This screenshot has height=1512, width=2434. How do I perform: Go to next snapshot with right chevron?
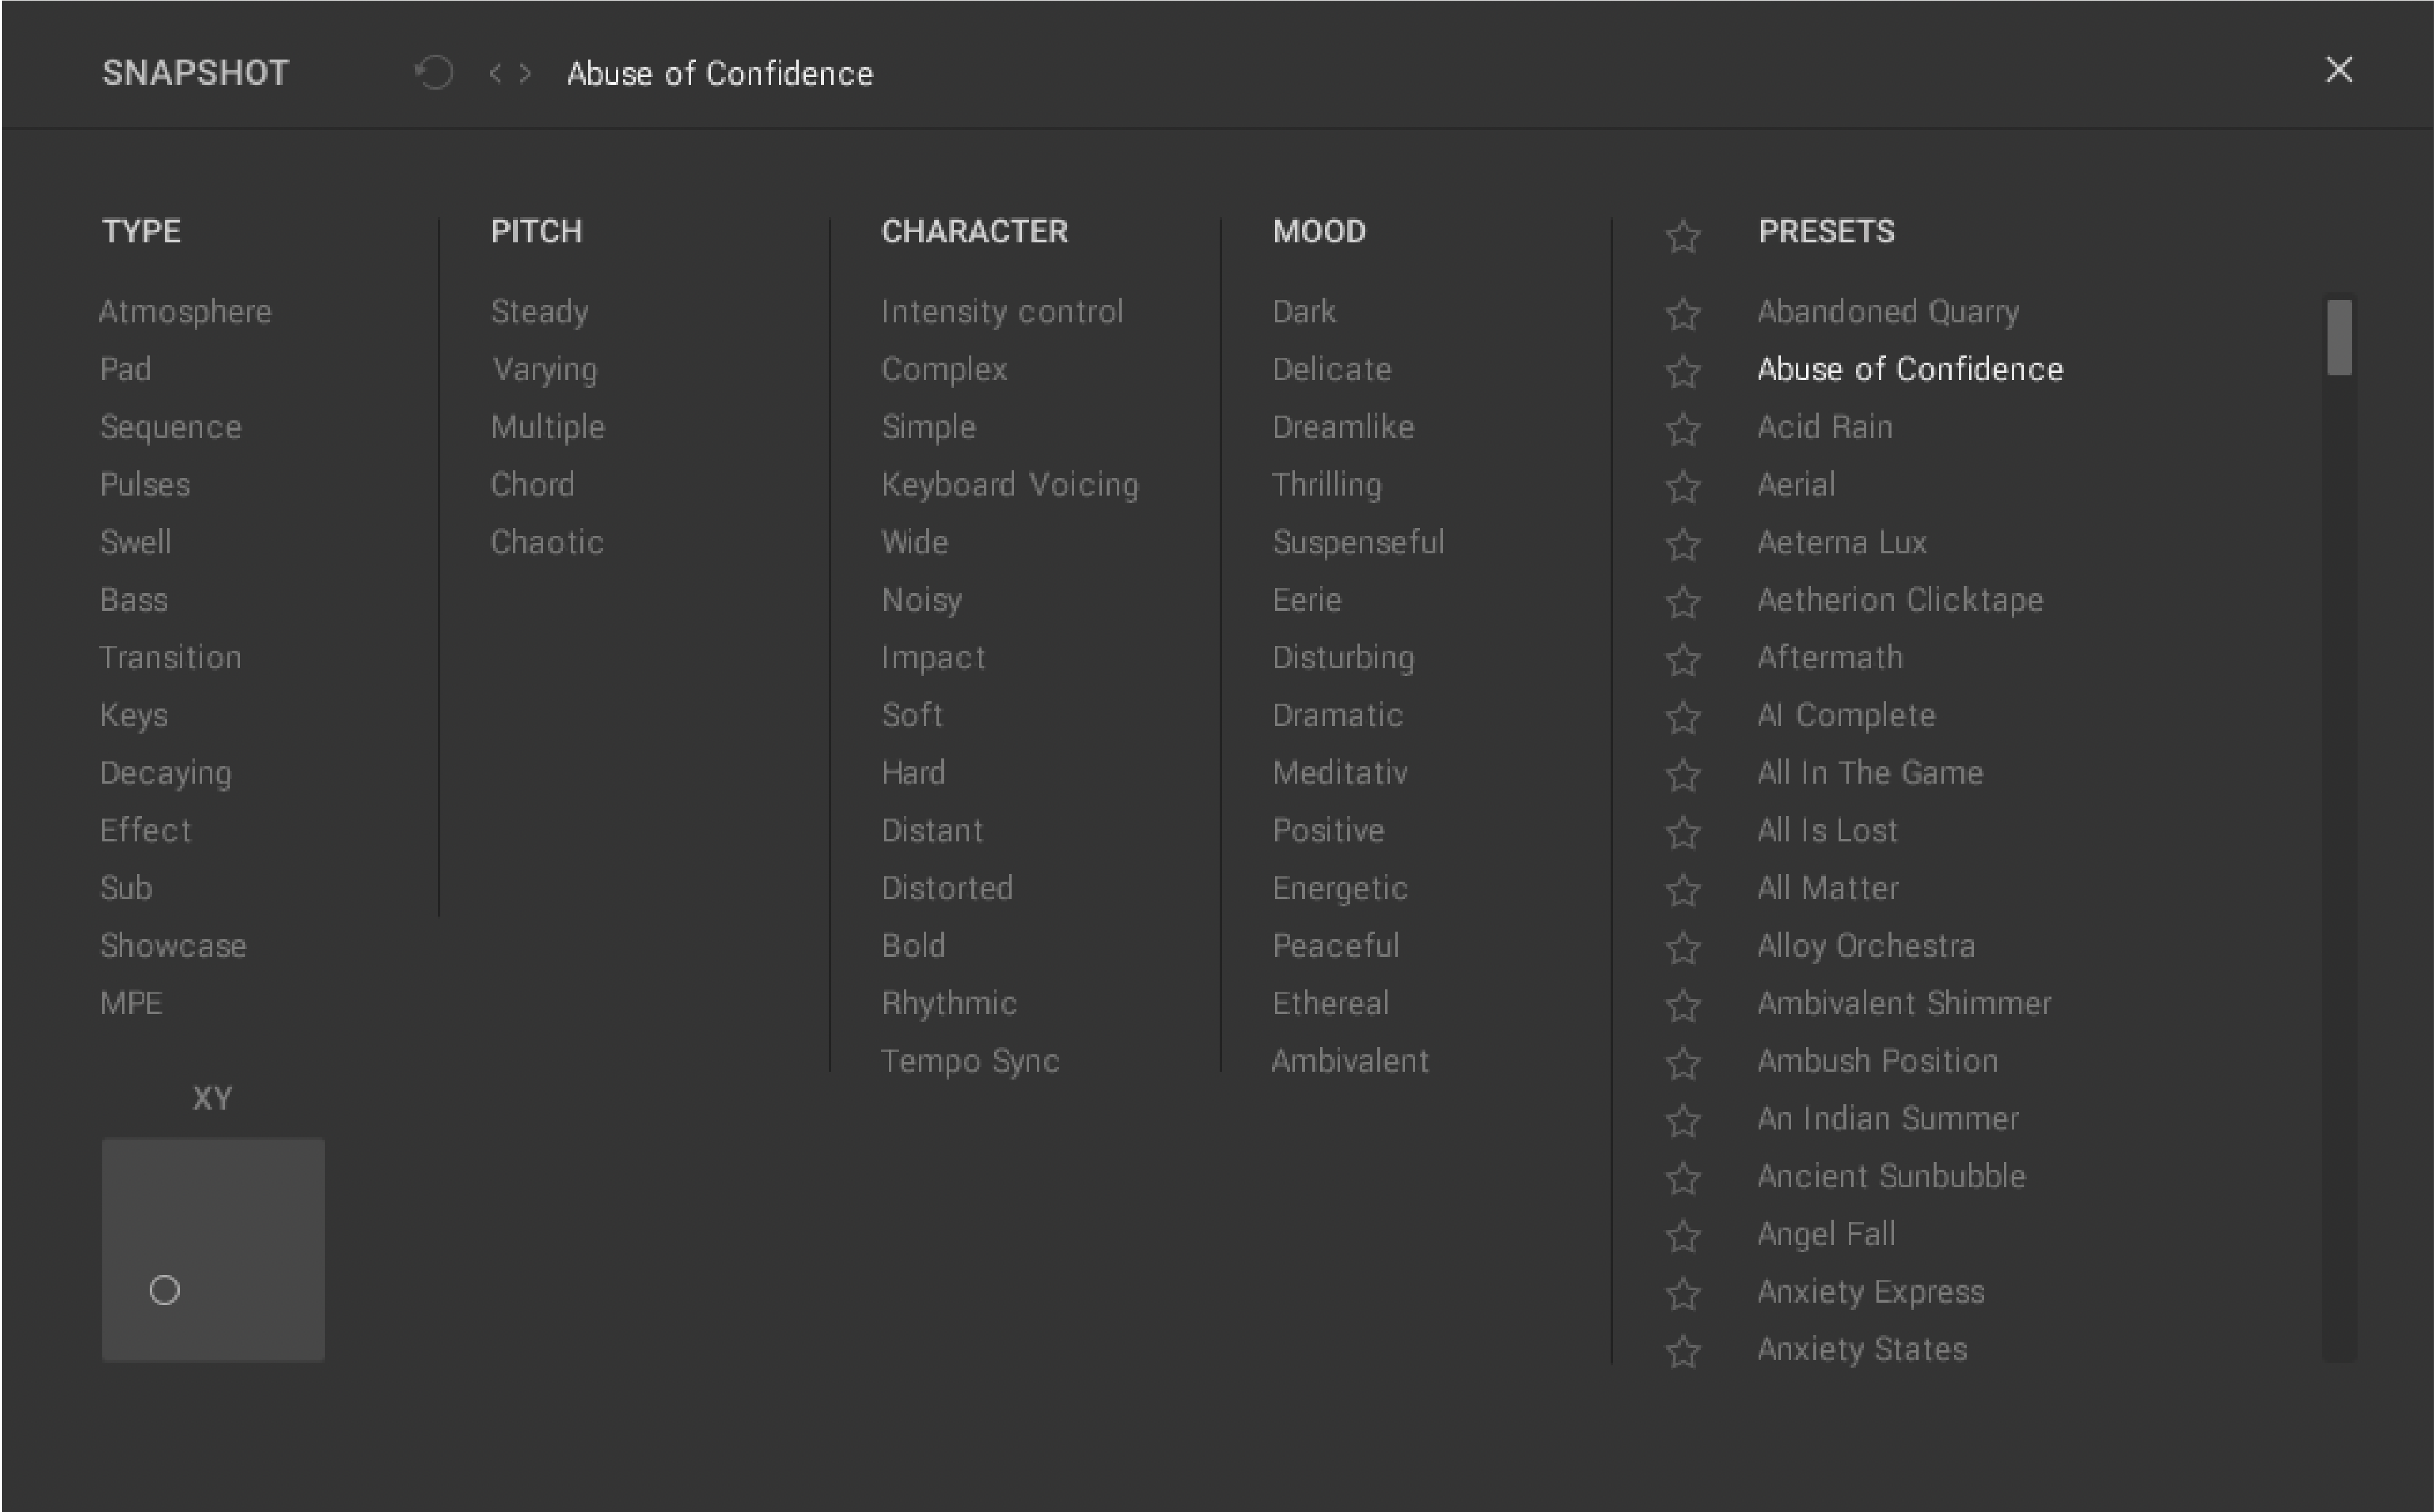(525, 73)
